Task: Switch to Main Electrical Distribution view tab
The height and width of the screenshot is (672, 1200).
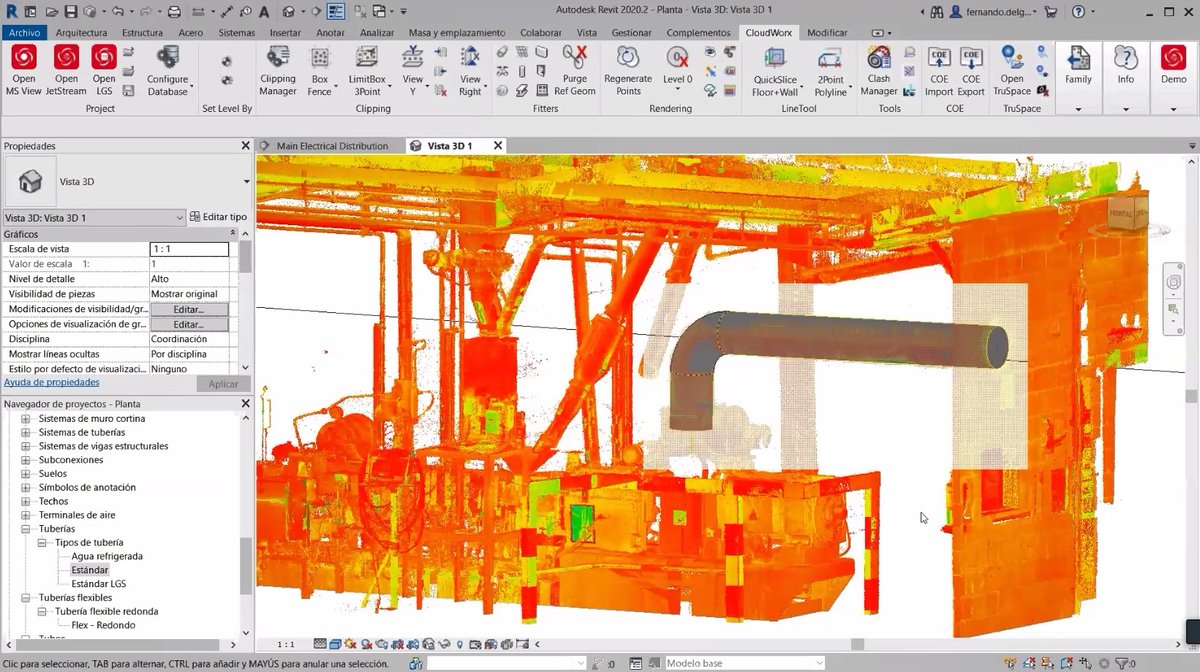Action: pos(332,146)
